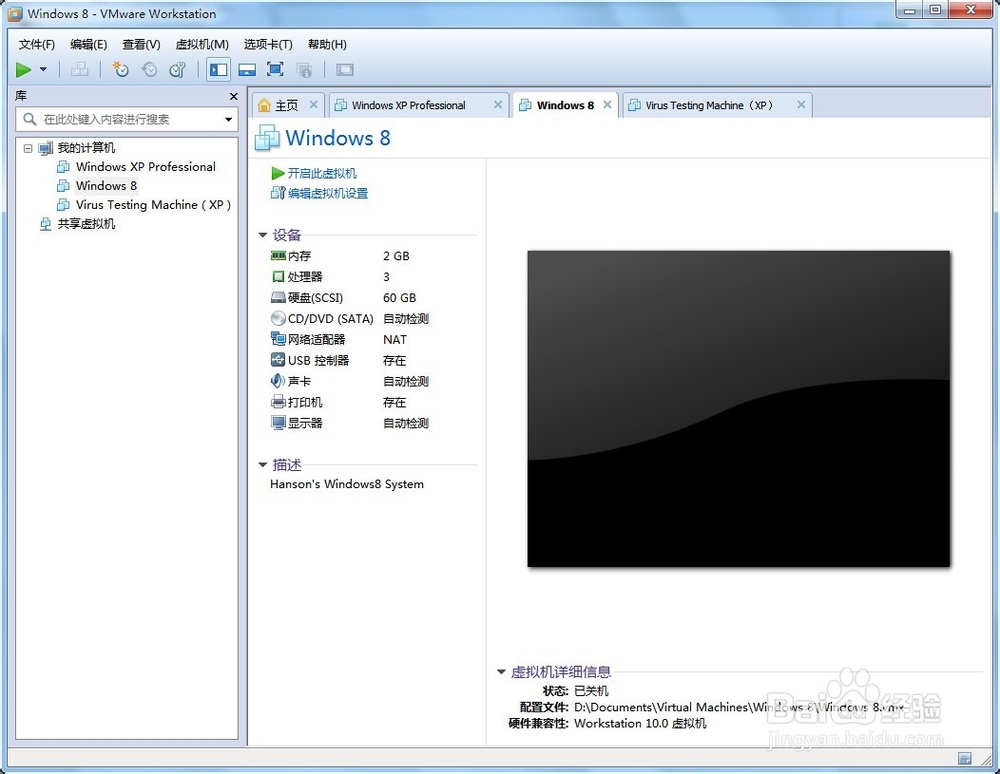The height and width of the screenshot is (774, 1000).
Task: Open the 编辑(E) menu
Action: point(89,45)
